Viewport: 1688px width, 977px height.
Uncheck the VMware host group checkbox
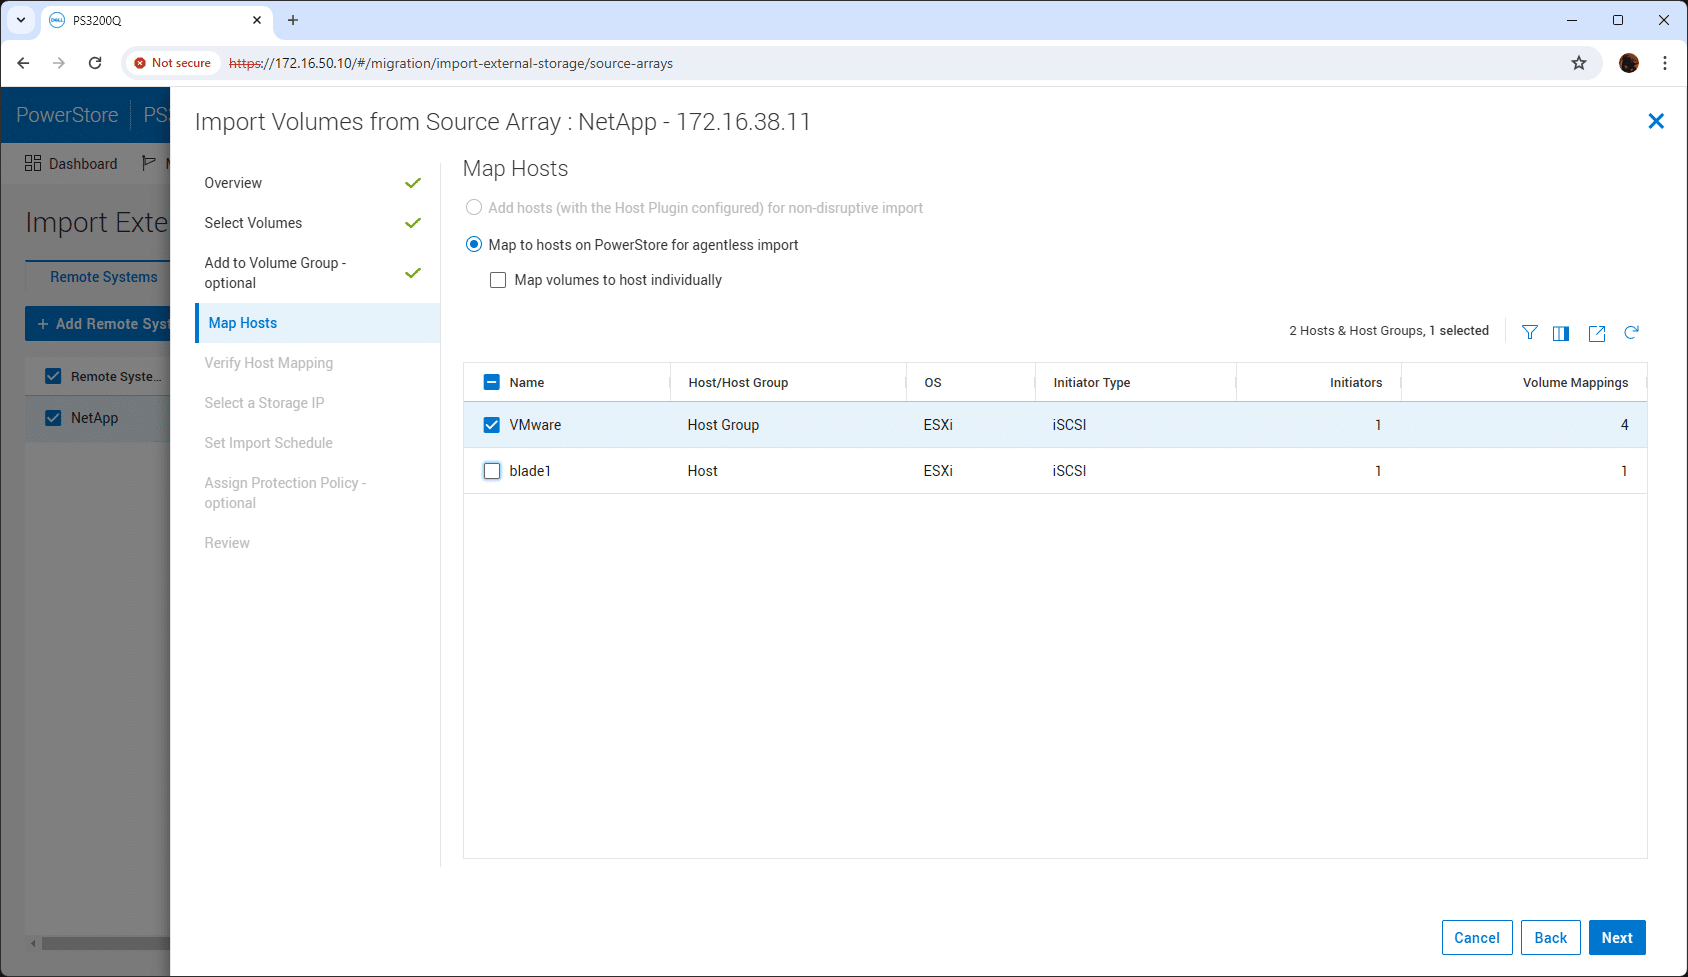point(492,425)
